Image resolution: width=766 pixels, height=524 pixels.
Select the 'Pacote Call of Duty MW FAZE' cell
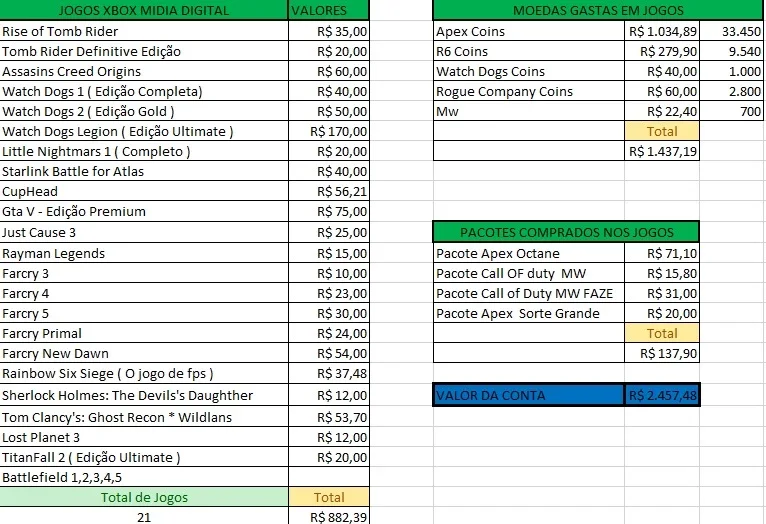pyautogui.click(x=529, y=293)
